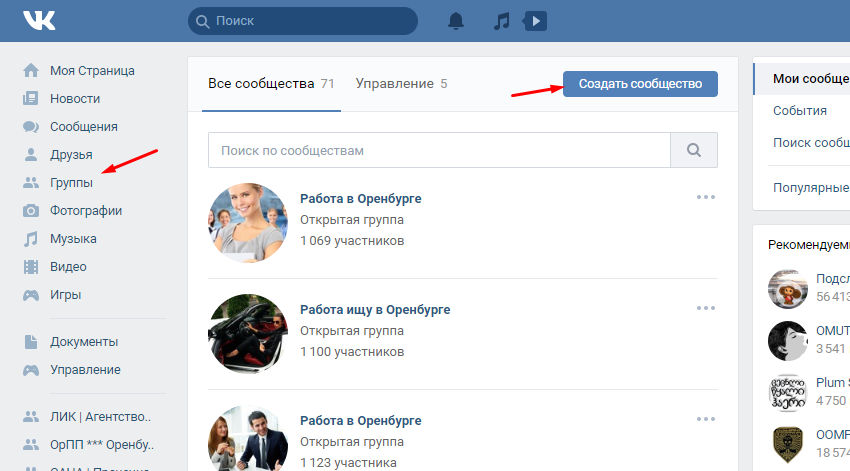Open Сообщения via its chat bubble icon
The width and height of the screenshot is (850, 471).
point(31,127)
